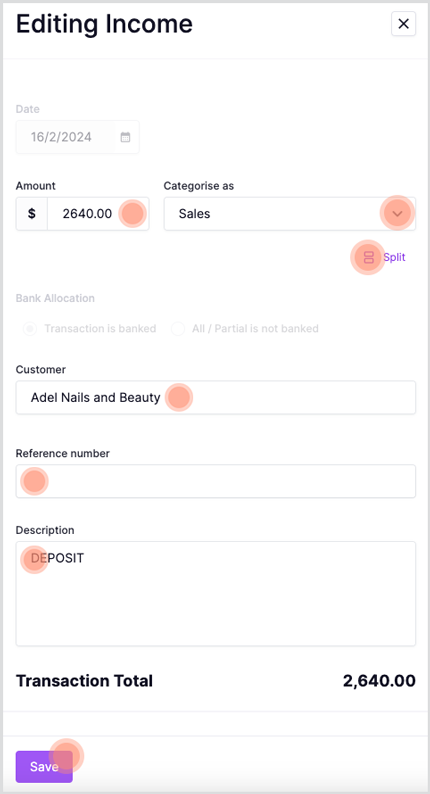
Task: Click the Reference number label
Action: [63, 453]
